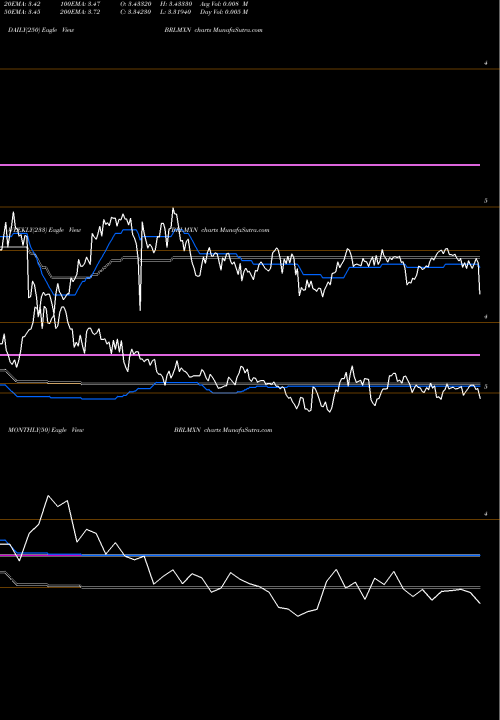This screenshot has width=500, height=720.
Task: Select the high price H: value
Action: point(176,4)
